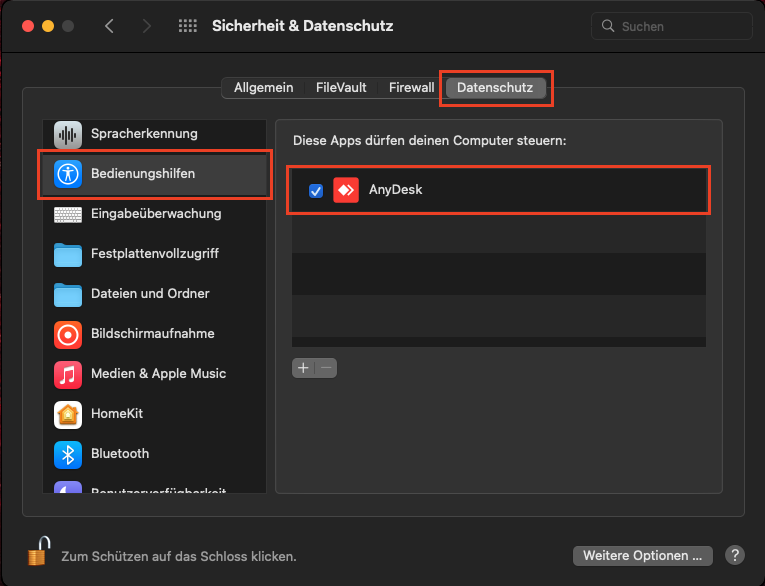Select Bedienungshilfen in the sidebar
Image resolution: width=765 pixels, height=586 pixels.
click(154, 174)
